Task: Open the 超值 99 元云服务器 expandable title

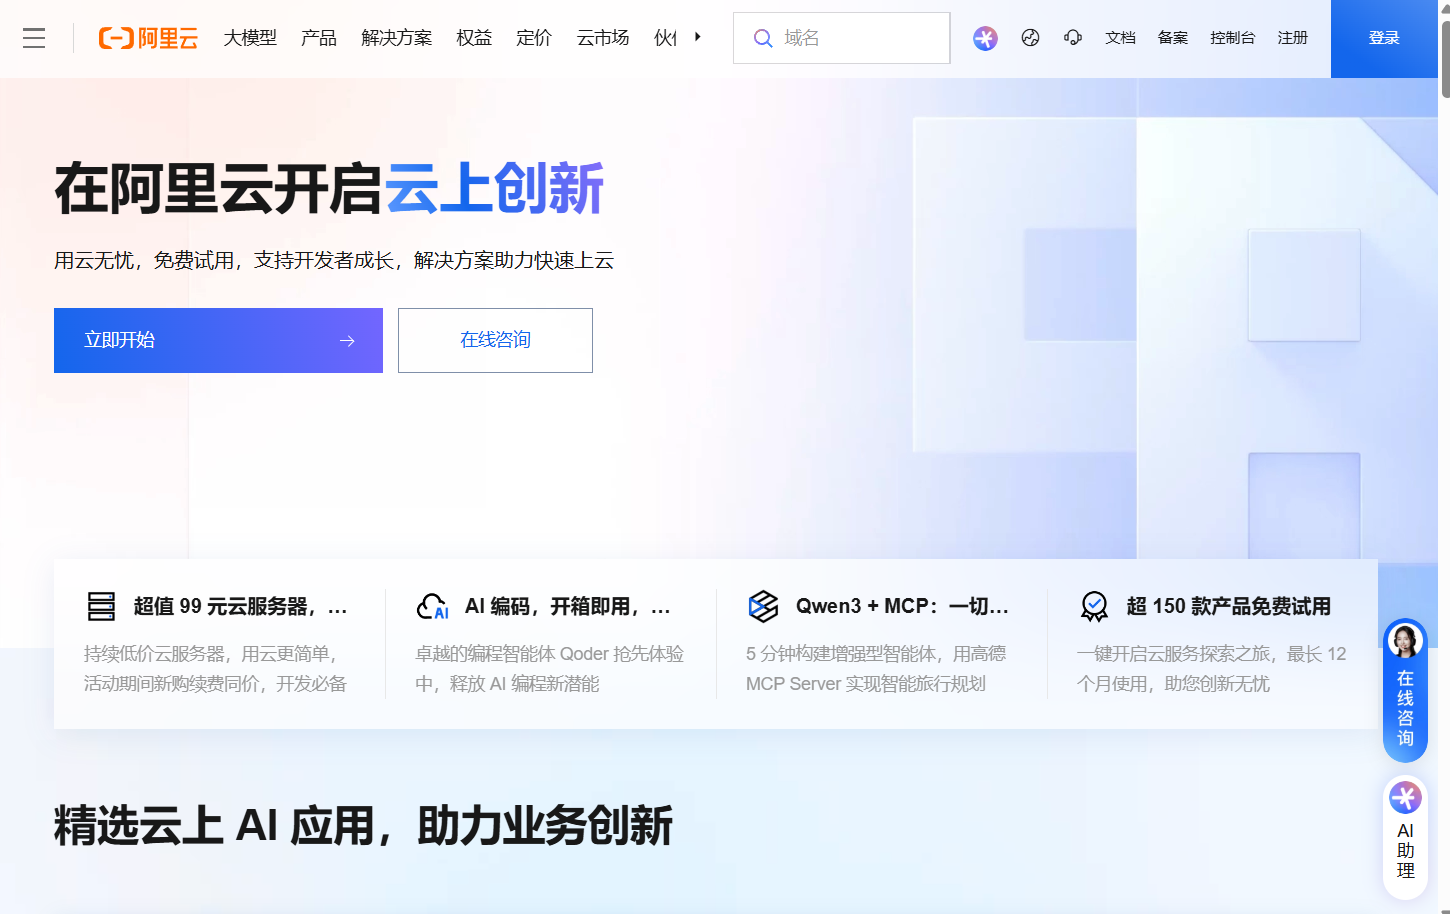Action: [x=241, y=606]
